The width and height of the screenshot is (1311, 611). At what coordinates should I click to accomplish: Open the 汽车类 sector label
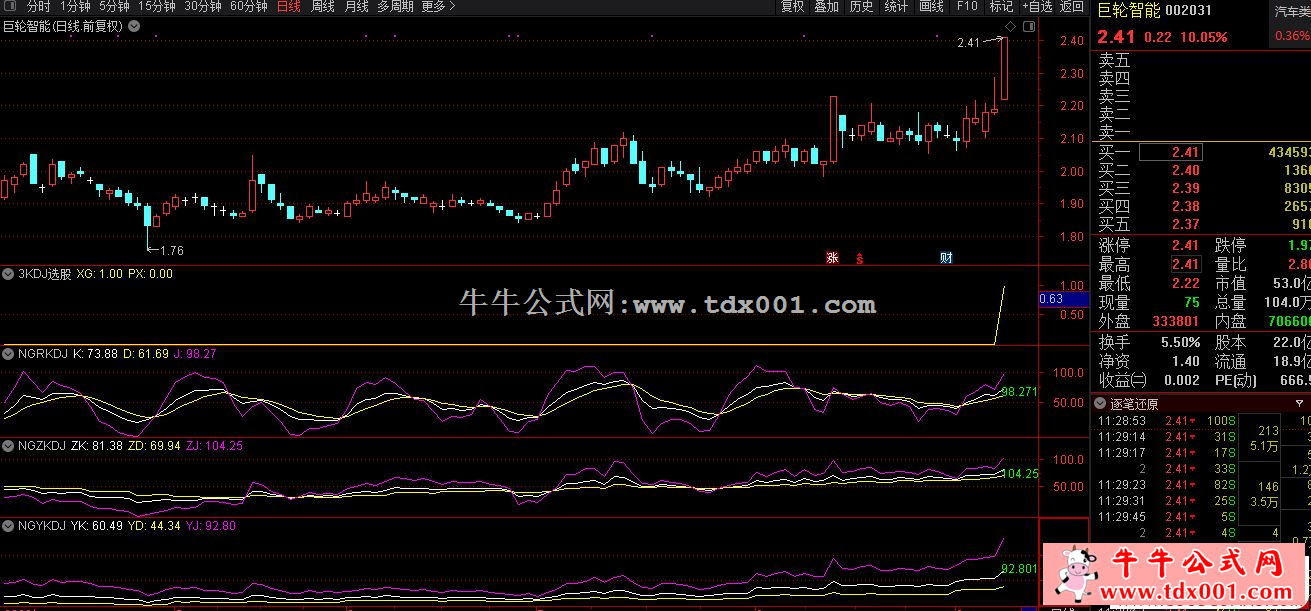pos(1291,10)
